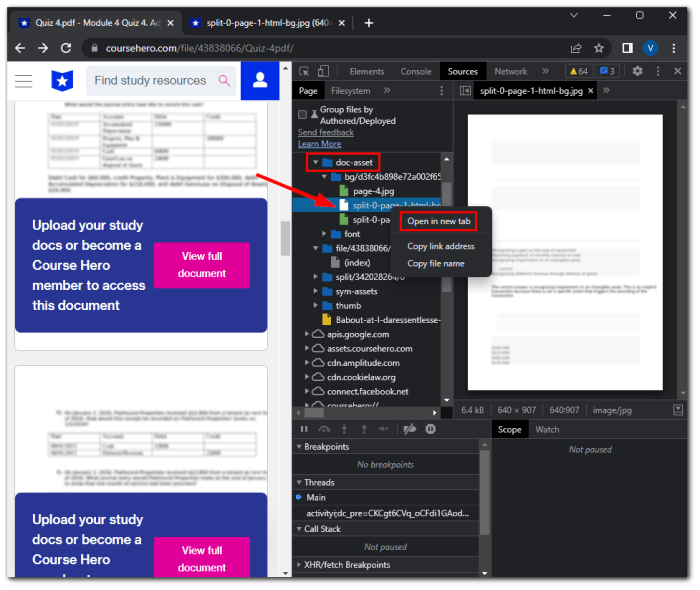Open DevTools settings gear
700x590 pixels.
(x=638, y=71)
